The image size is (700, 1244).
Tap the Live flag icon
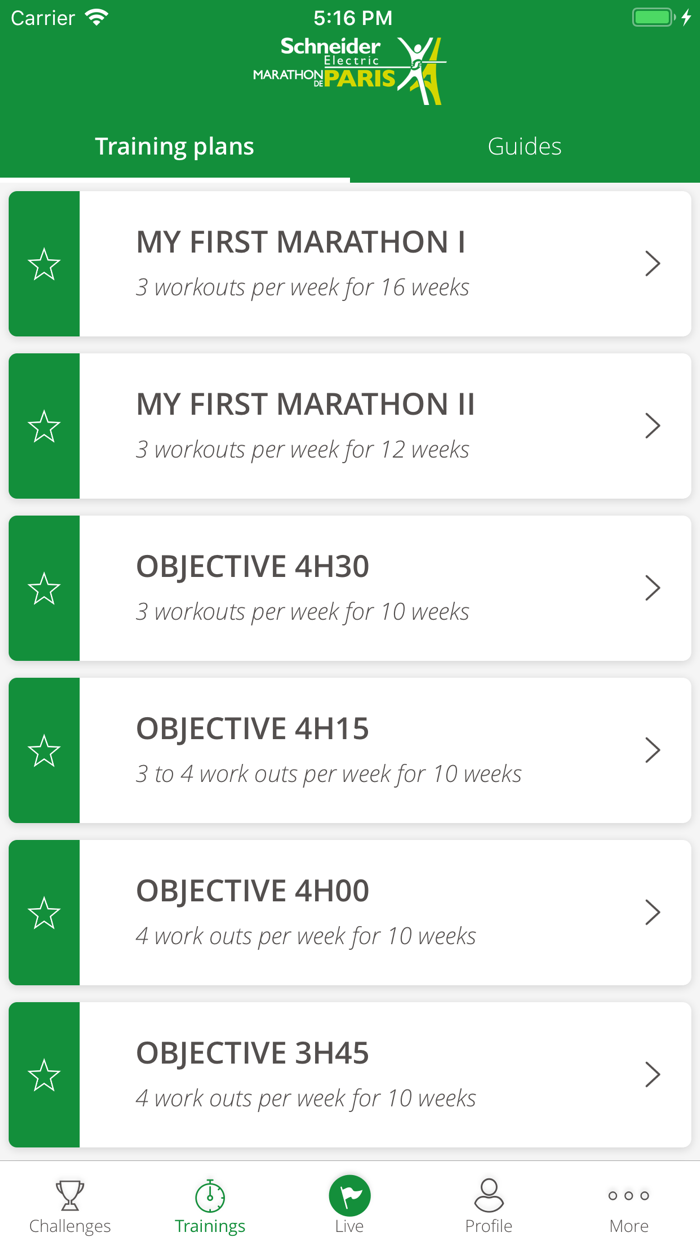pos(349,1193)
